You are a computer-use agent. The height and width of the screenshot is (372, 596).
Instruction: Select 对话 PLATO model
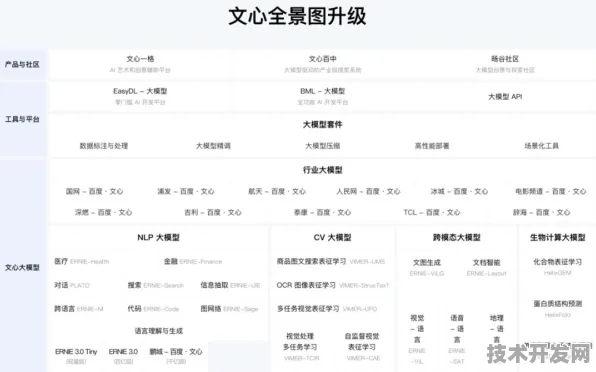(x=72, y=285)
